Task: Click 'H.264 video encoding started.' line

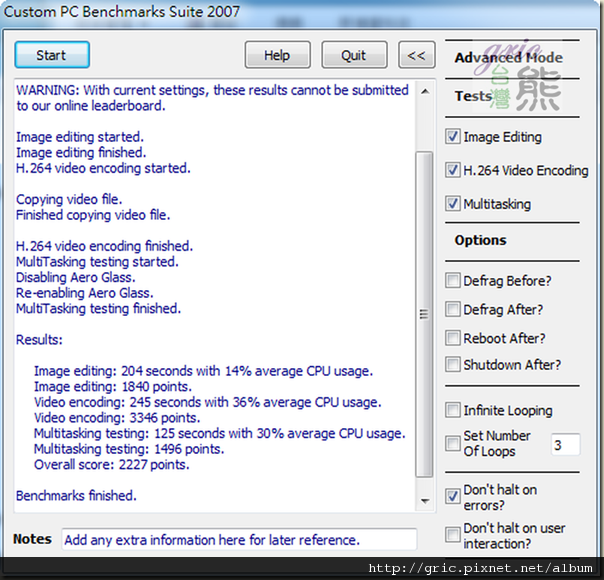Action: [x=103, y=168]
